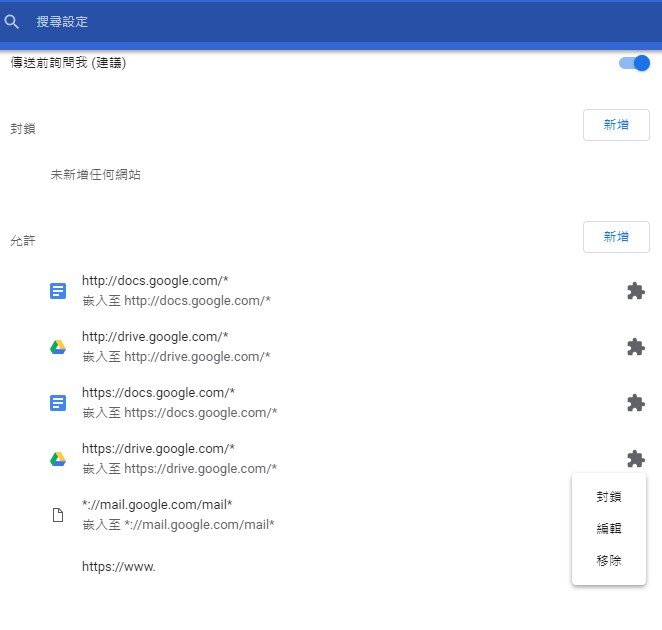Image resolution: width=662 pixels, height=630 pixels.
Task: Click the Docs icon for http://docs.google.com
Action: [58, 291]
